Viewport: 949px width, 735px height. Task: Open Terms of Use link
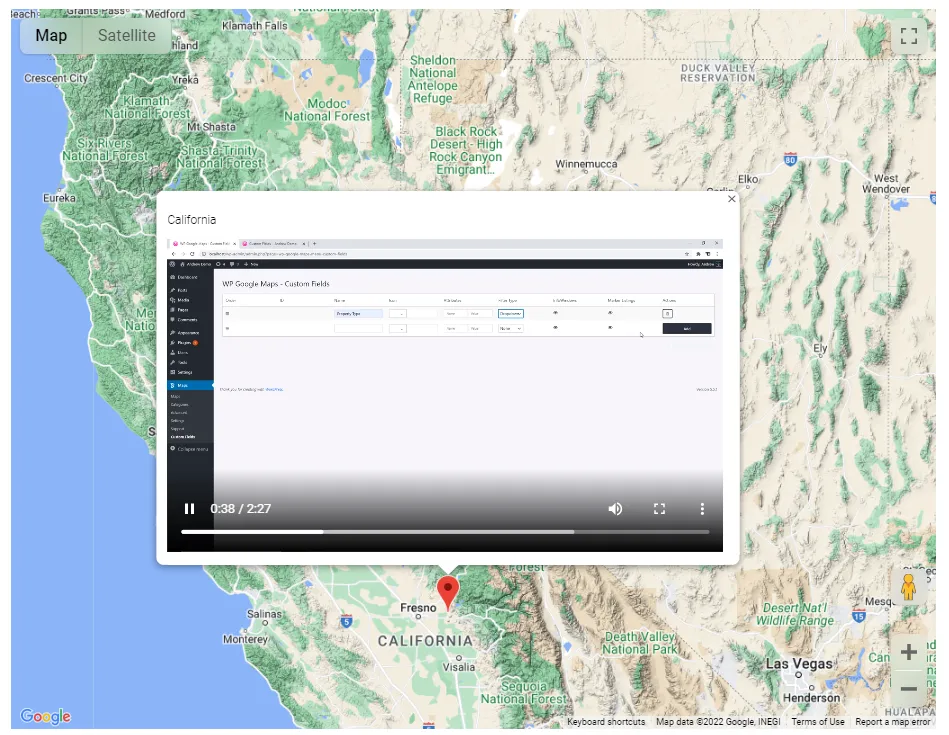point(818,722)
